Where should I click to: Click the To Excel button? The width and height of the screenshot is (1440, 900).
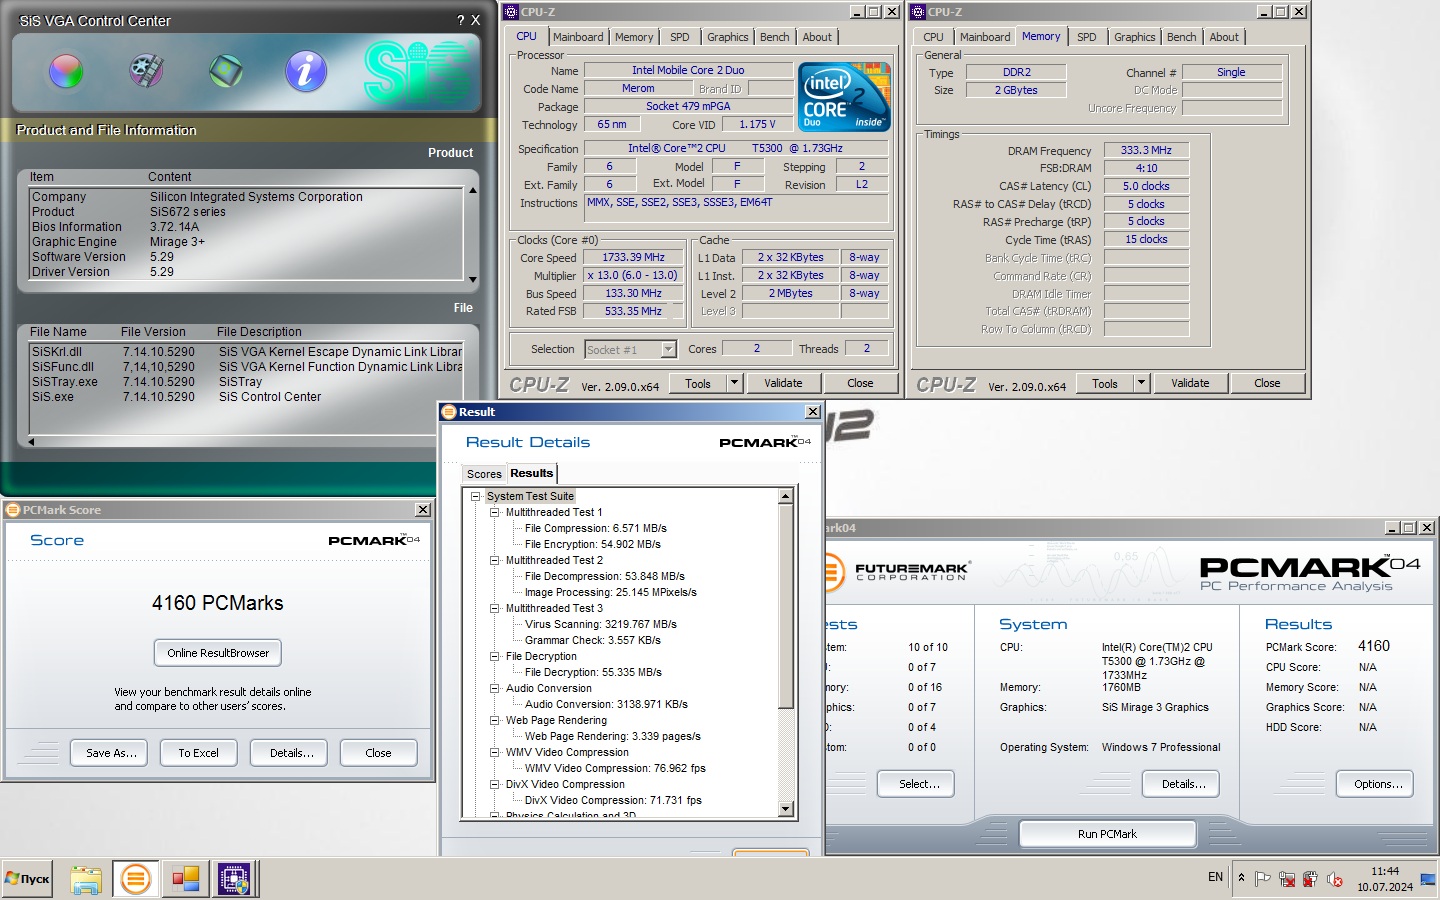[198, 753]
